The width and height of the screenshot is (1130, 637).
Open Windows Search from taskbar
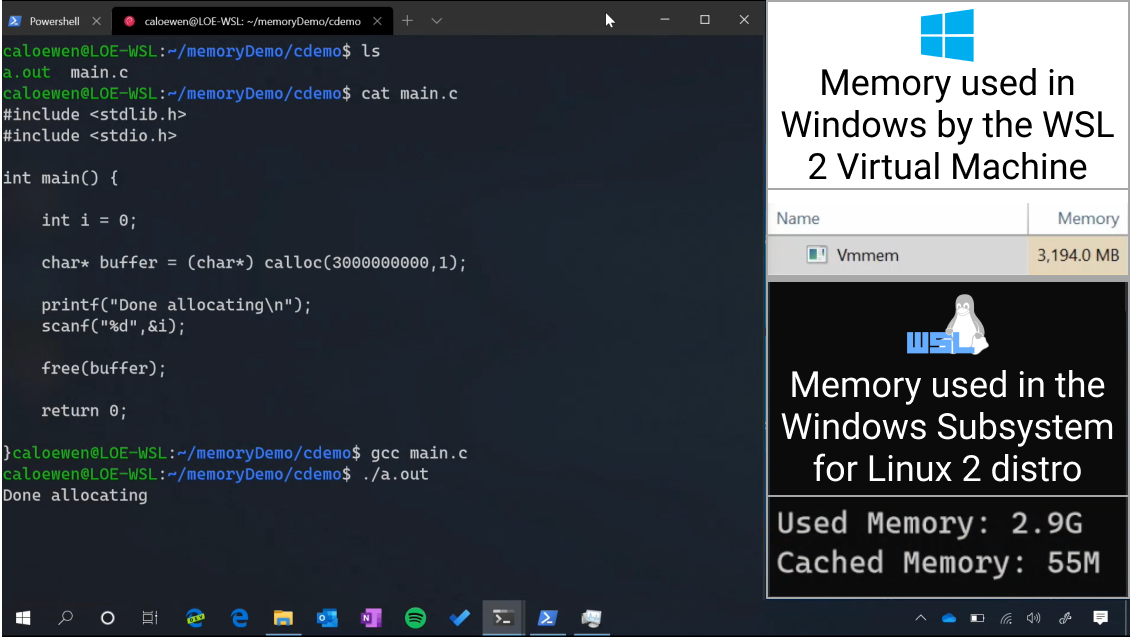click(66, 618)
